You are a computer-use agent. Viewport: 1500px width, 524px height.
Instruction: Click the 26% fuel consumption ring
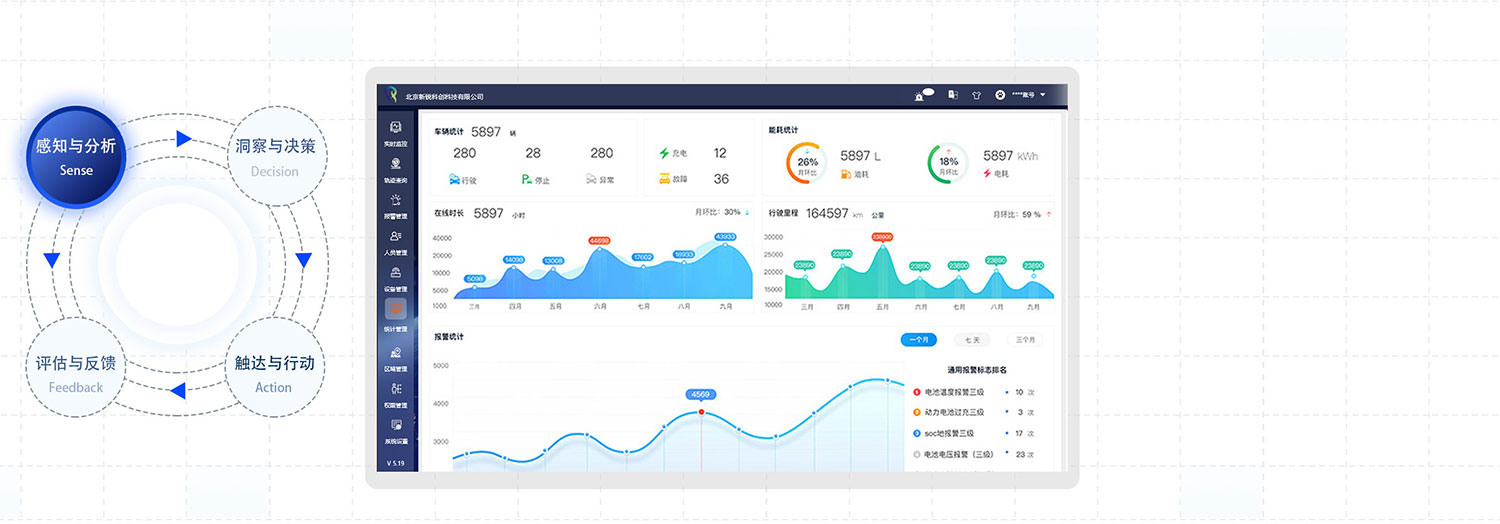(x=807, y=162)
